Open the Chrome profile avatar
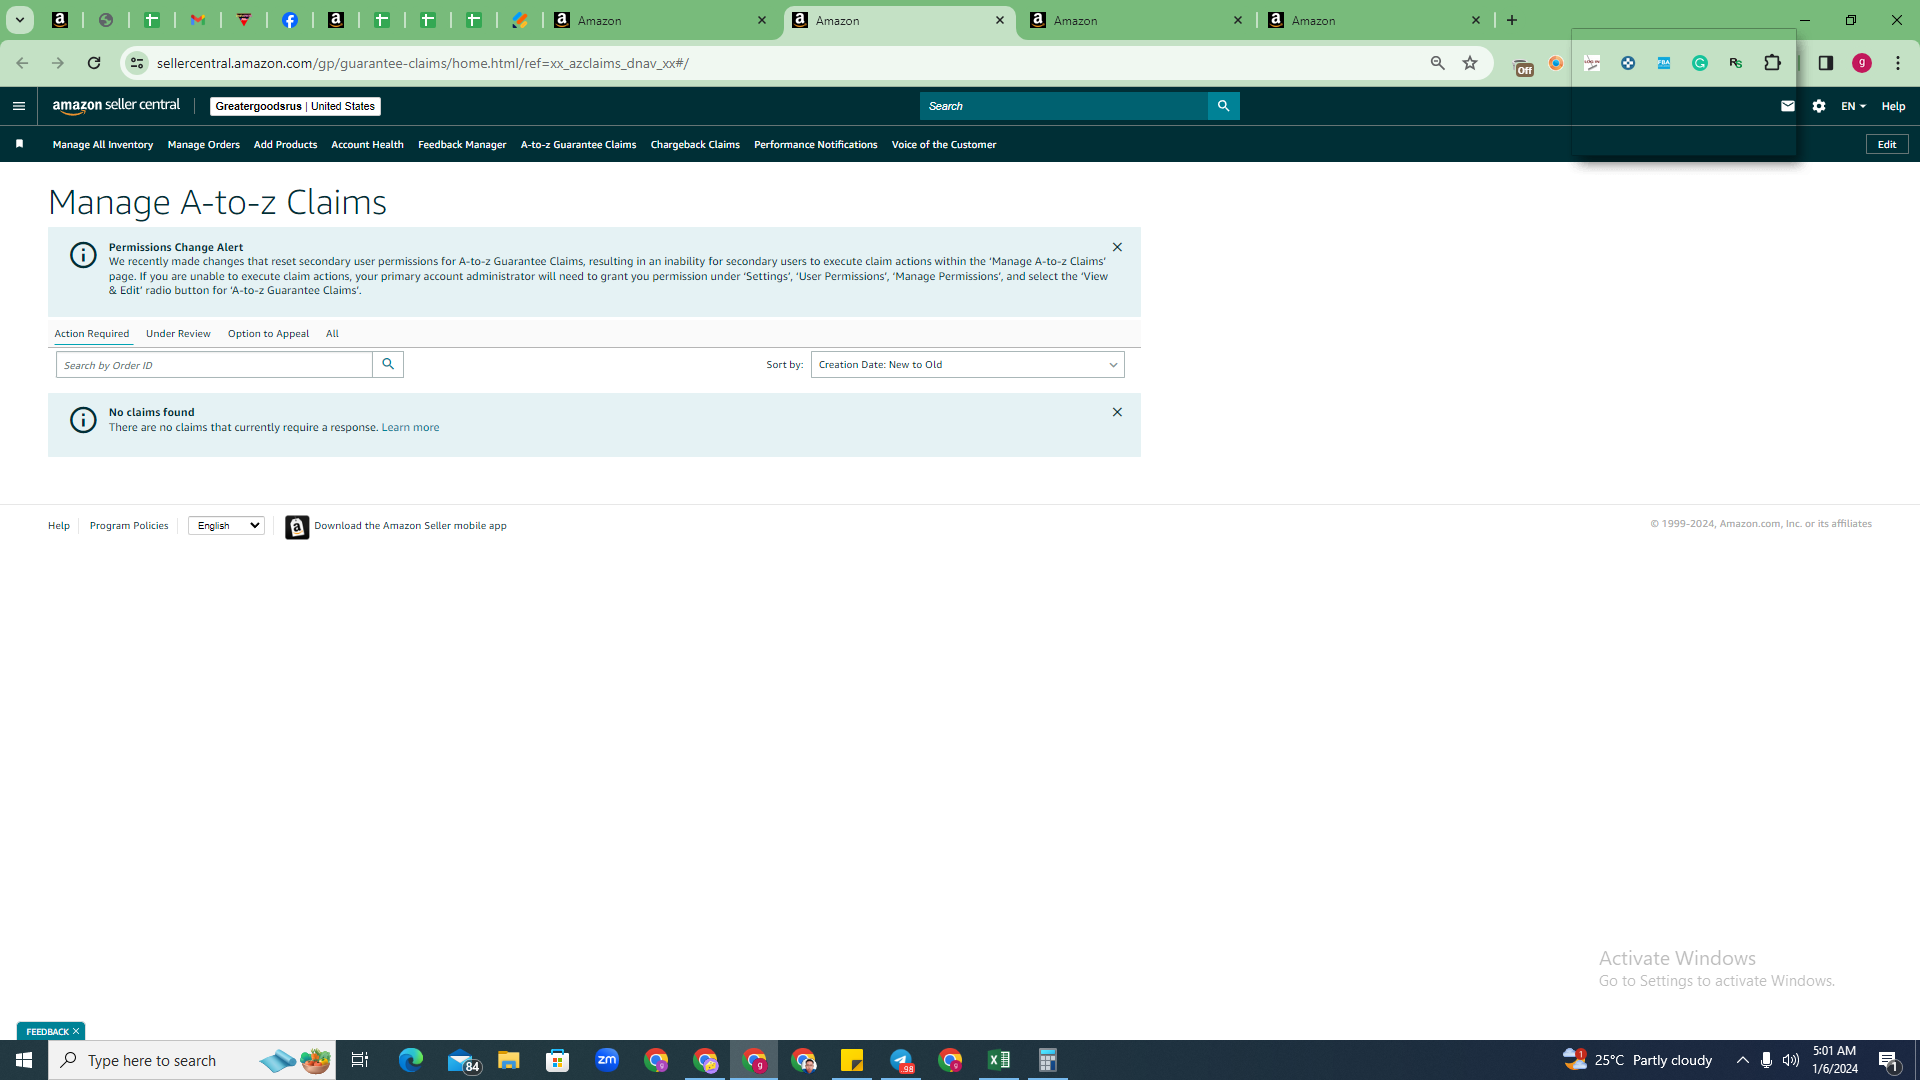This screenshot has height=1080, width=1920. 1862,63
